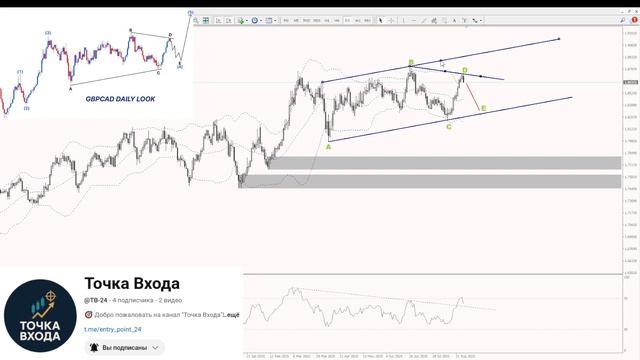Screen dimensions: 640x360
Task: Click the 'Вы подписаны' subscription button
Action: point(124,348)
